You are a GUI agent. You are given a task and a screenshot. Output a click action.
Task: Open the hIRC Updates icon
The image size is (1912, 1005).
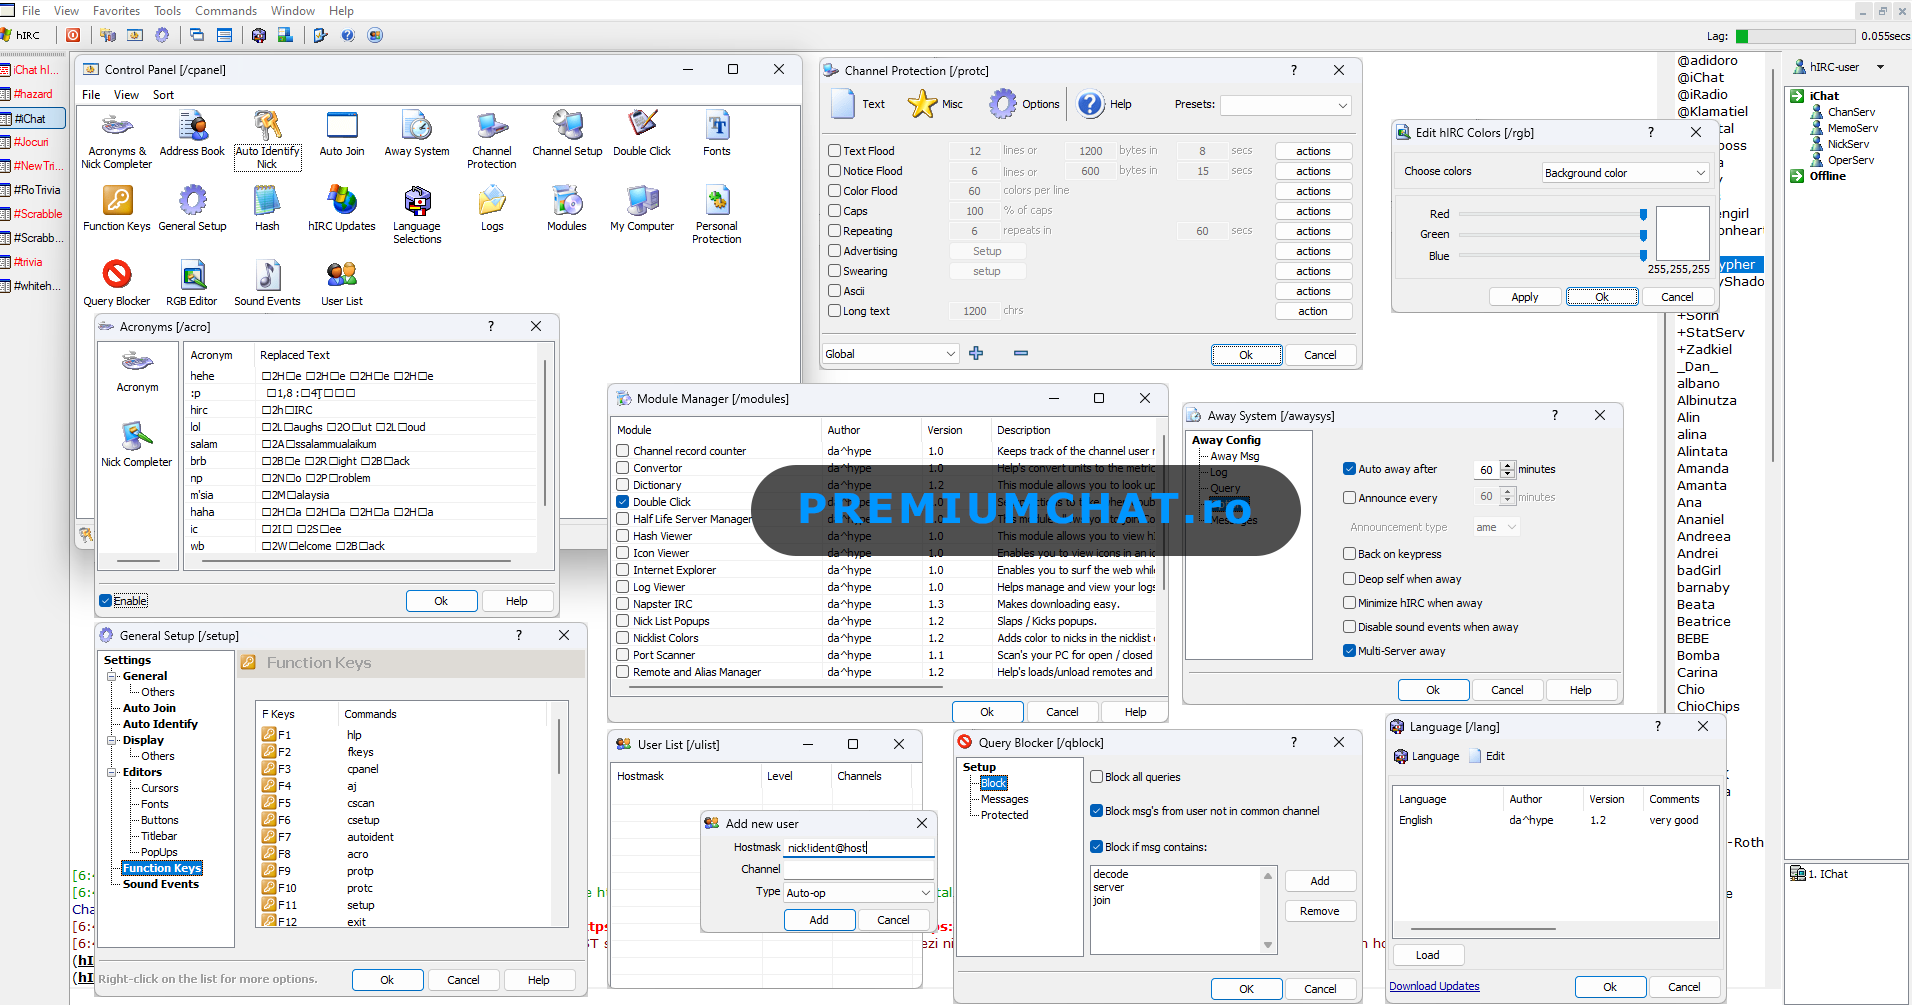(x=342, y=209)
